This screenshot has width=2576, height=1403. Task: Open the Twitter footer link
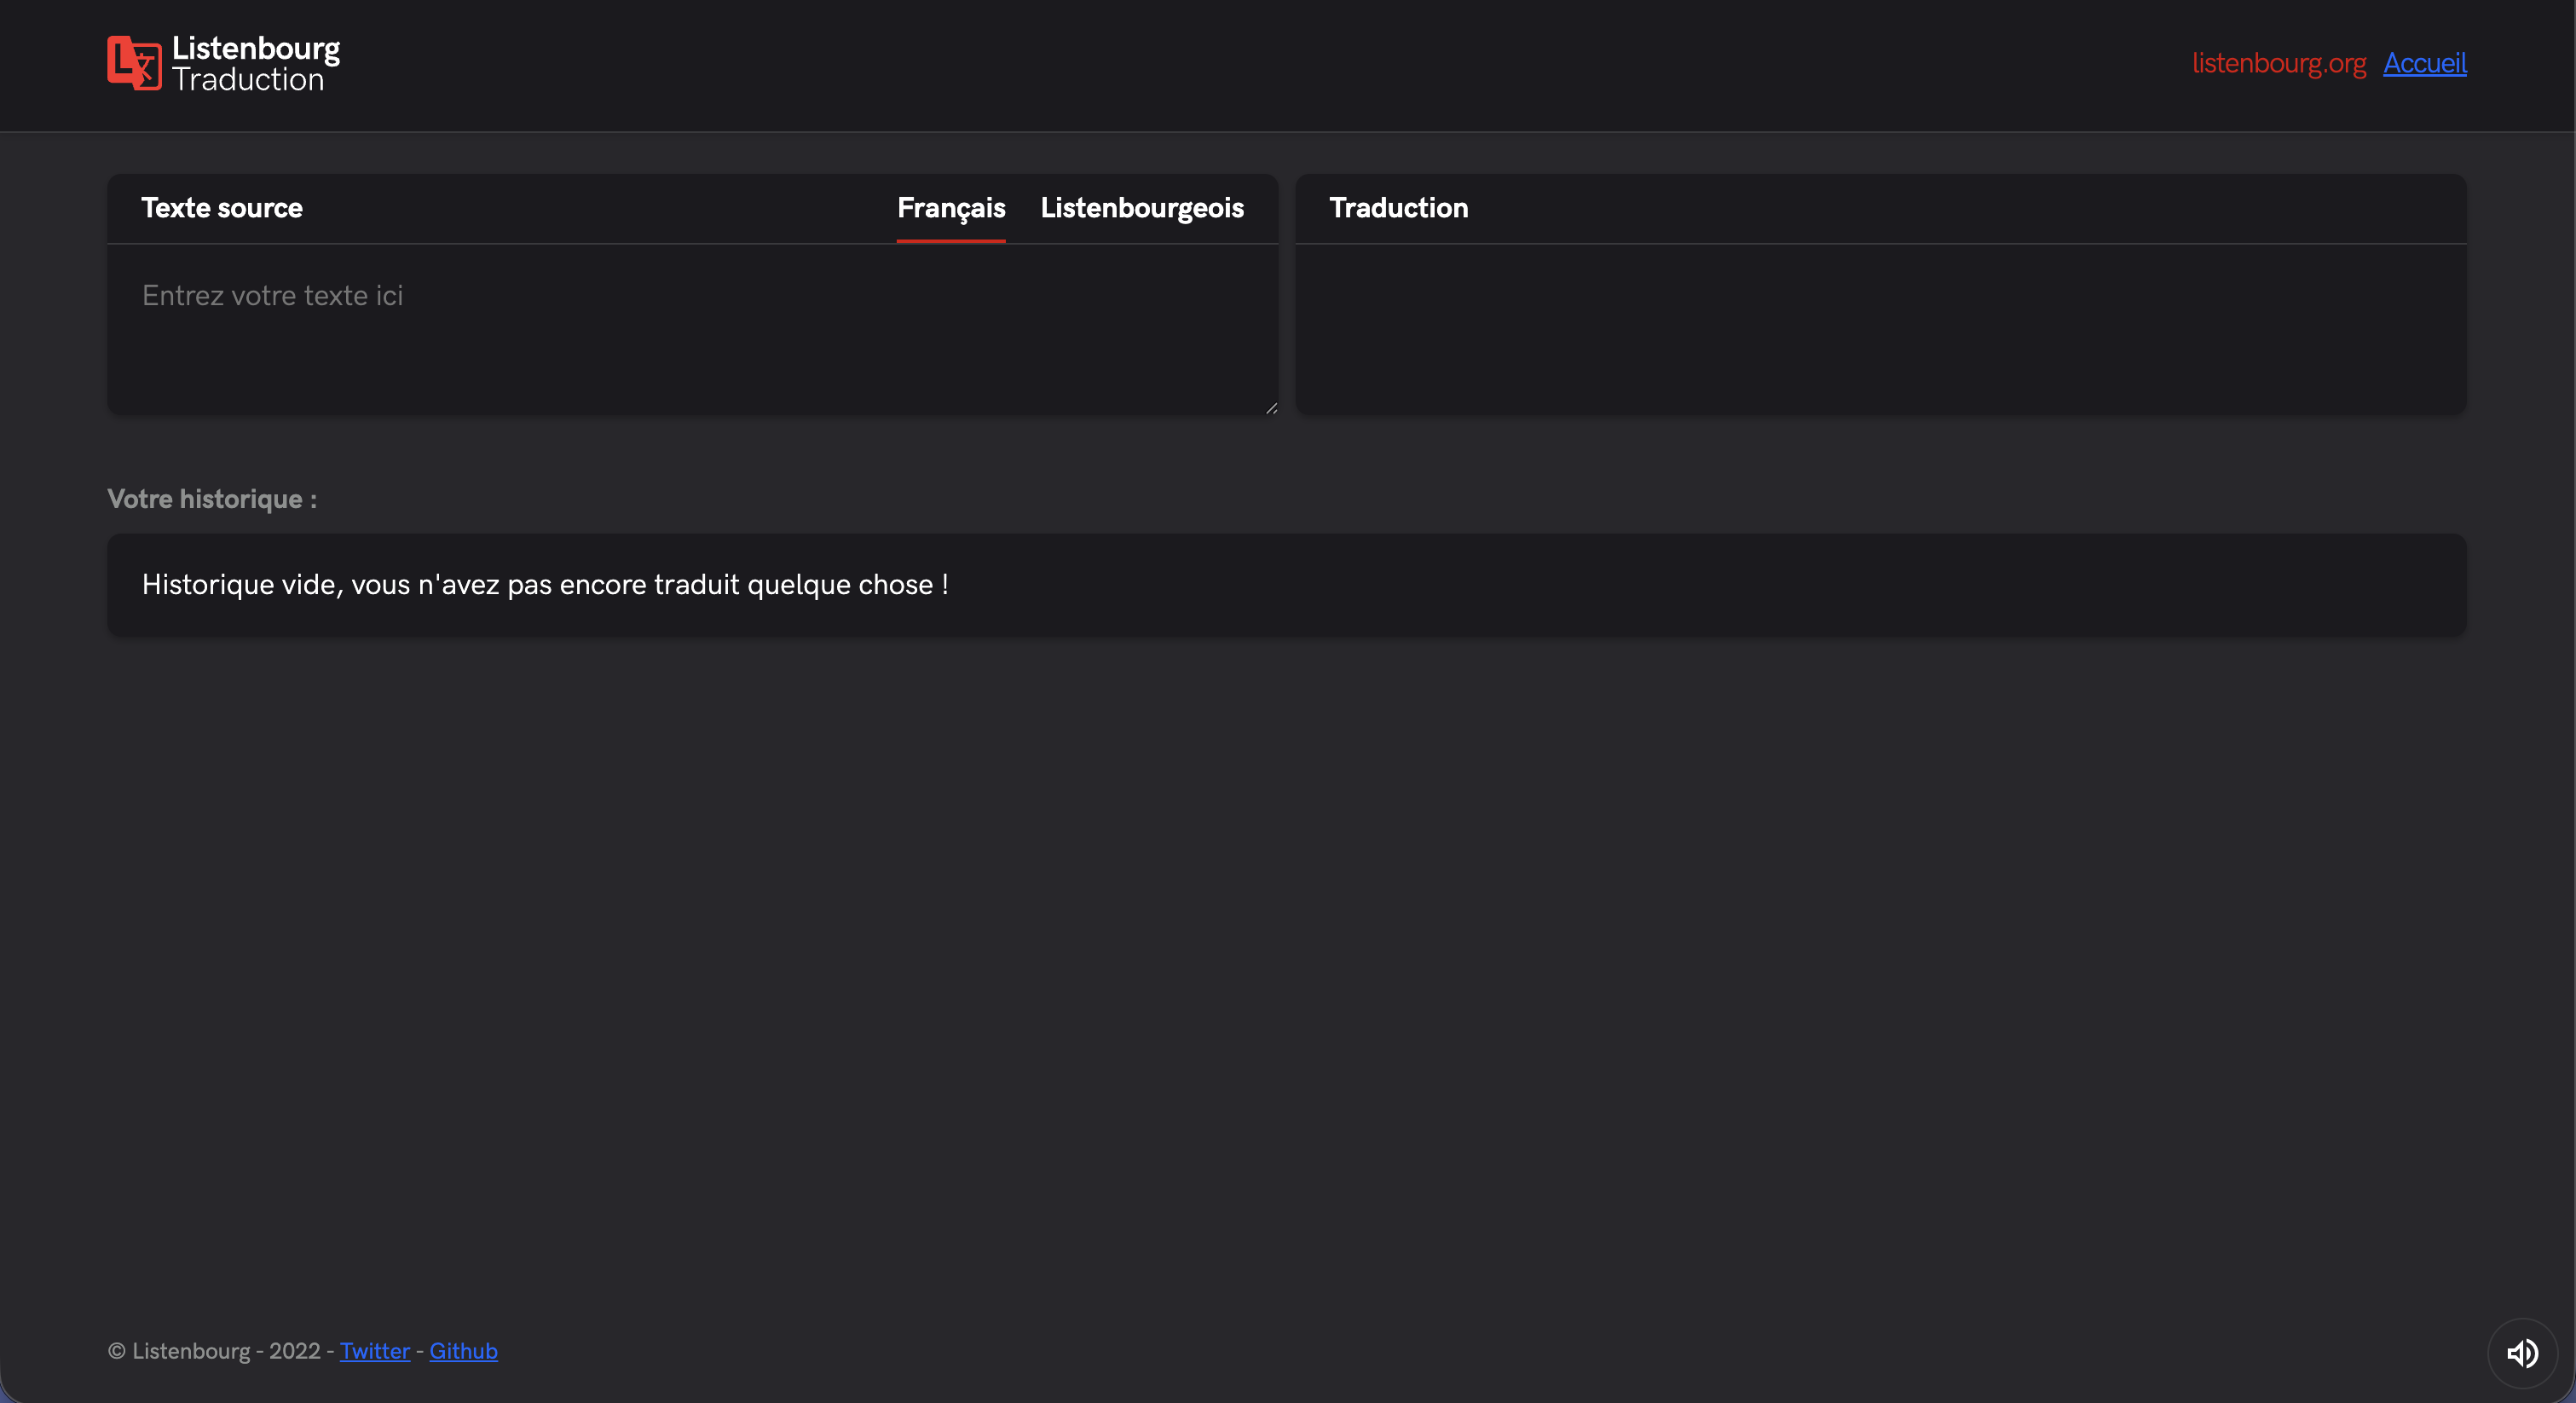(x=375, y=1351)
